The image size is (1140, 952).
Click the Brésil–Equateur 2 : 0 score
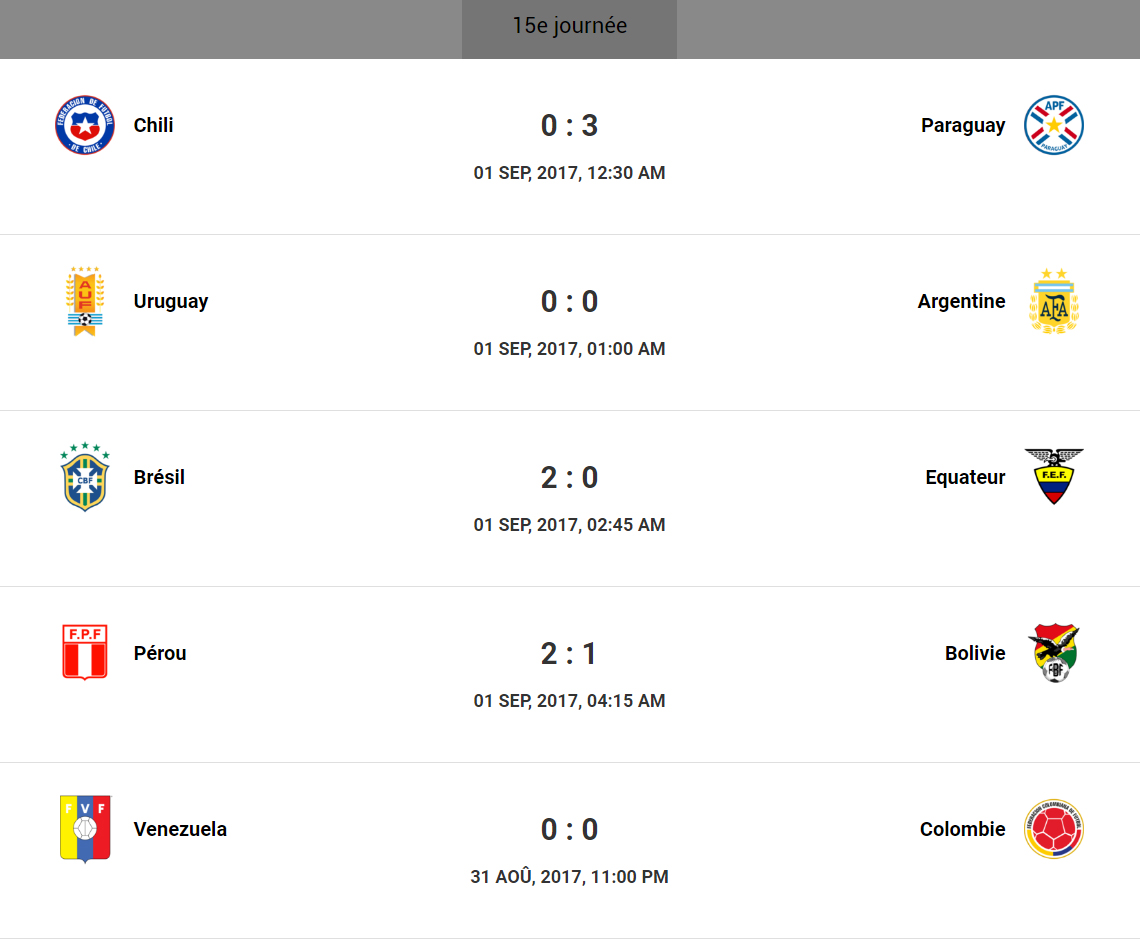click(569, 477)
